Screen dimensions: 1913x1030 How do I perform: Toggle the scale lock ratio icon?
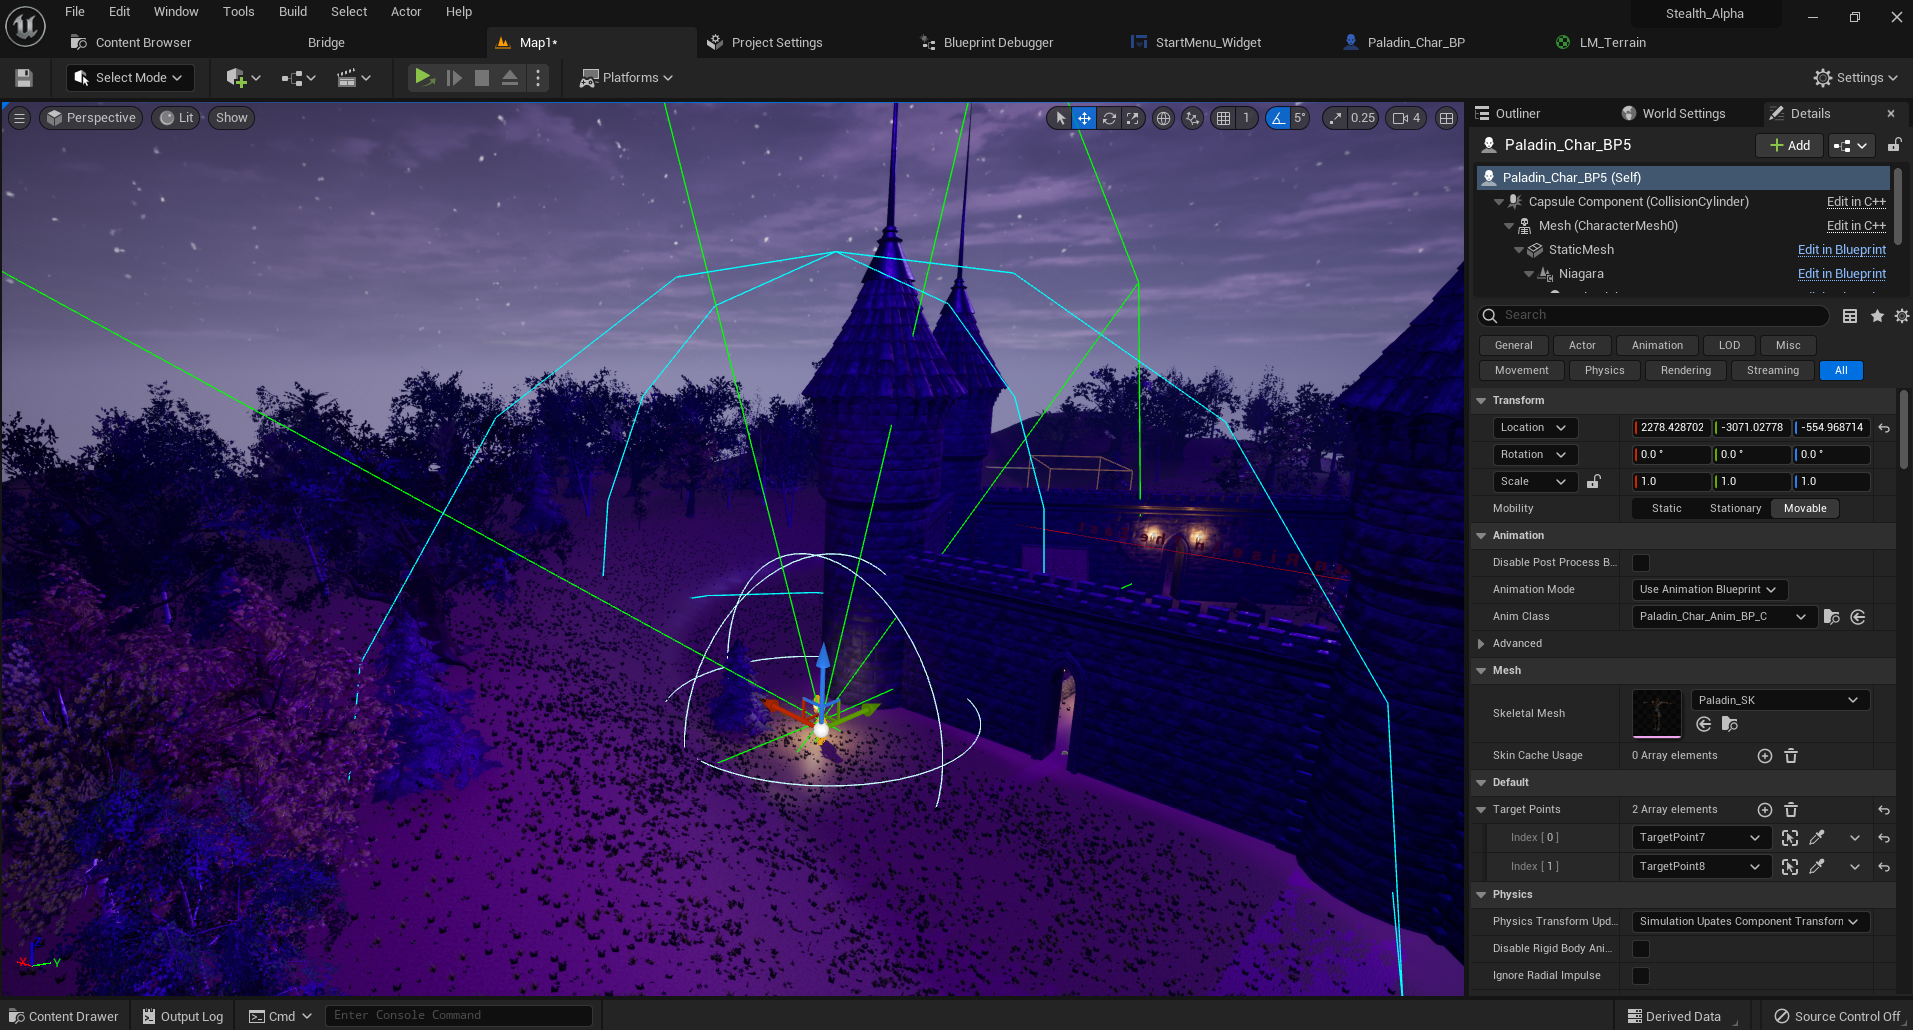coord(1594,481)
